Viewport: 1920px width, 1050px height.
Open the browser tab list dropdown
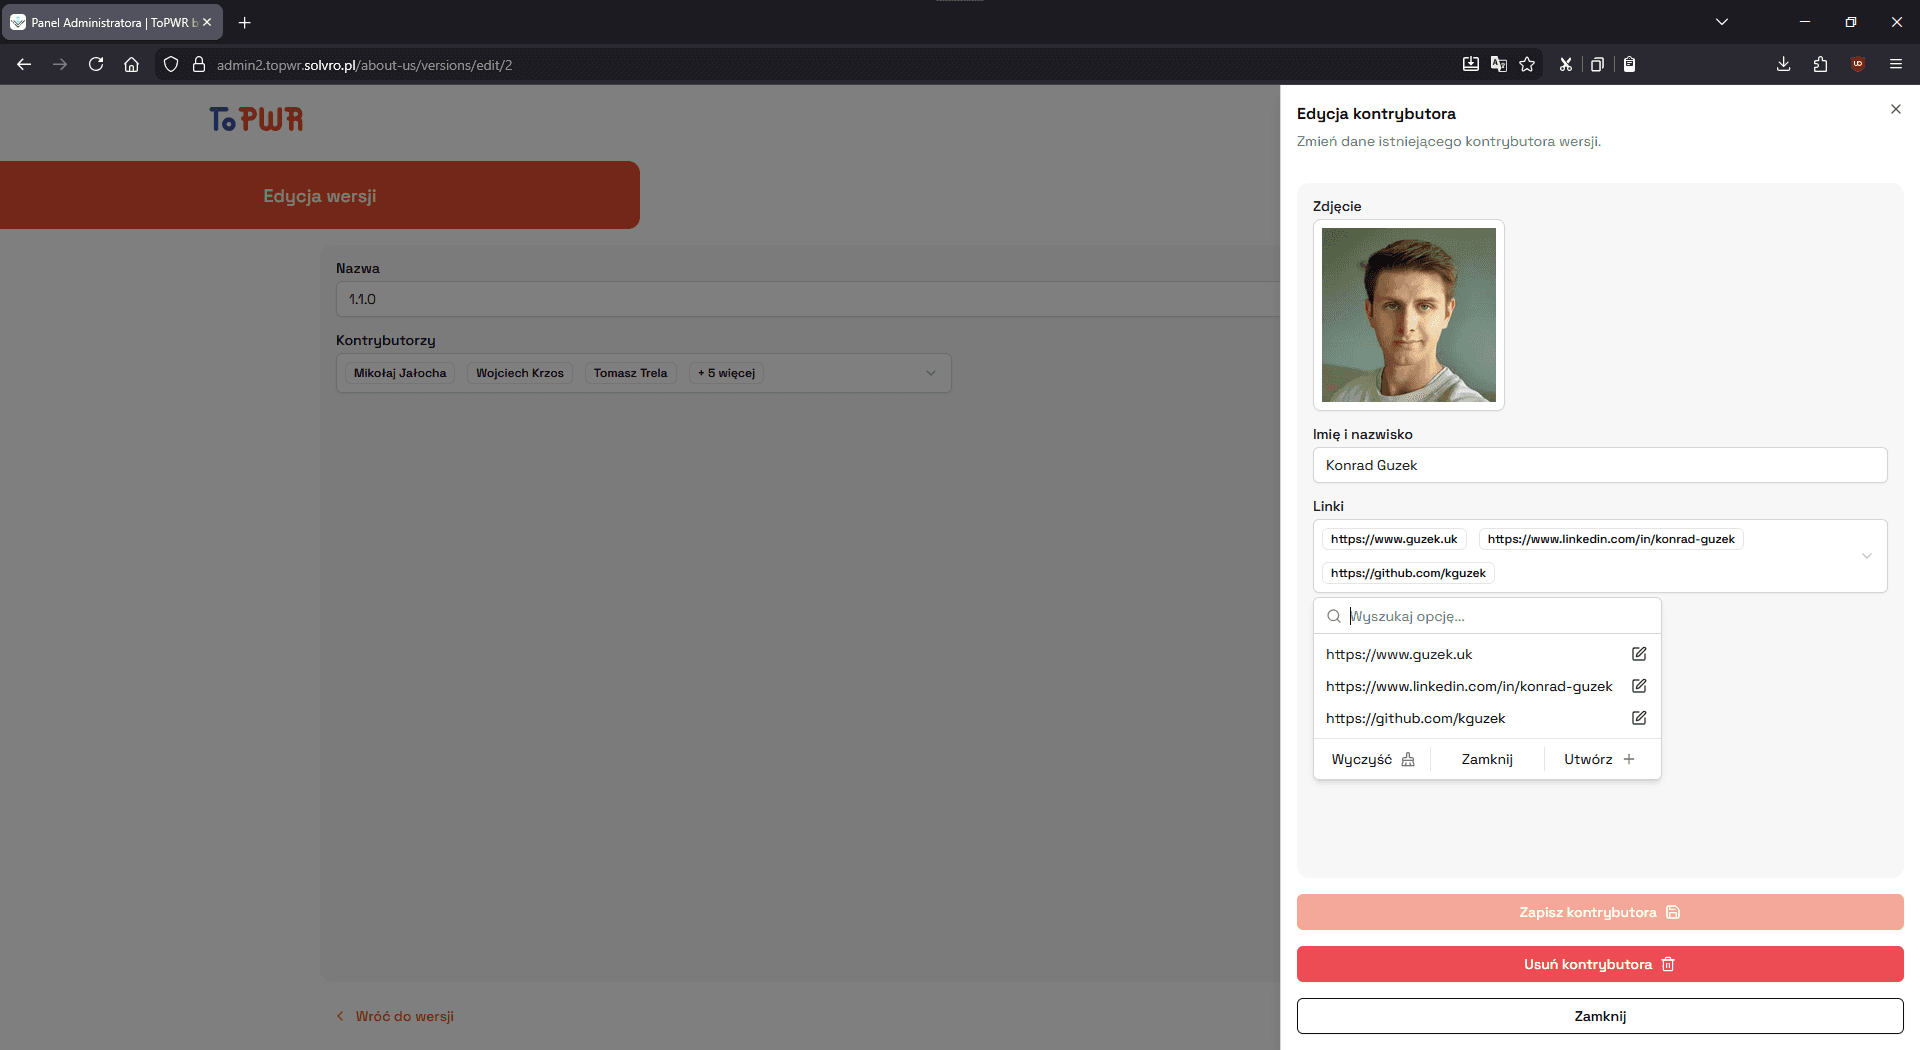point(1722,21)
